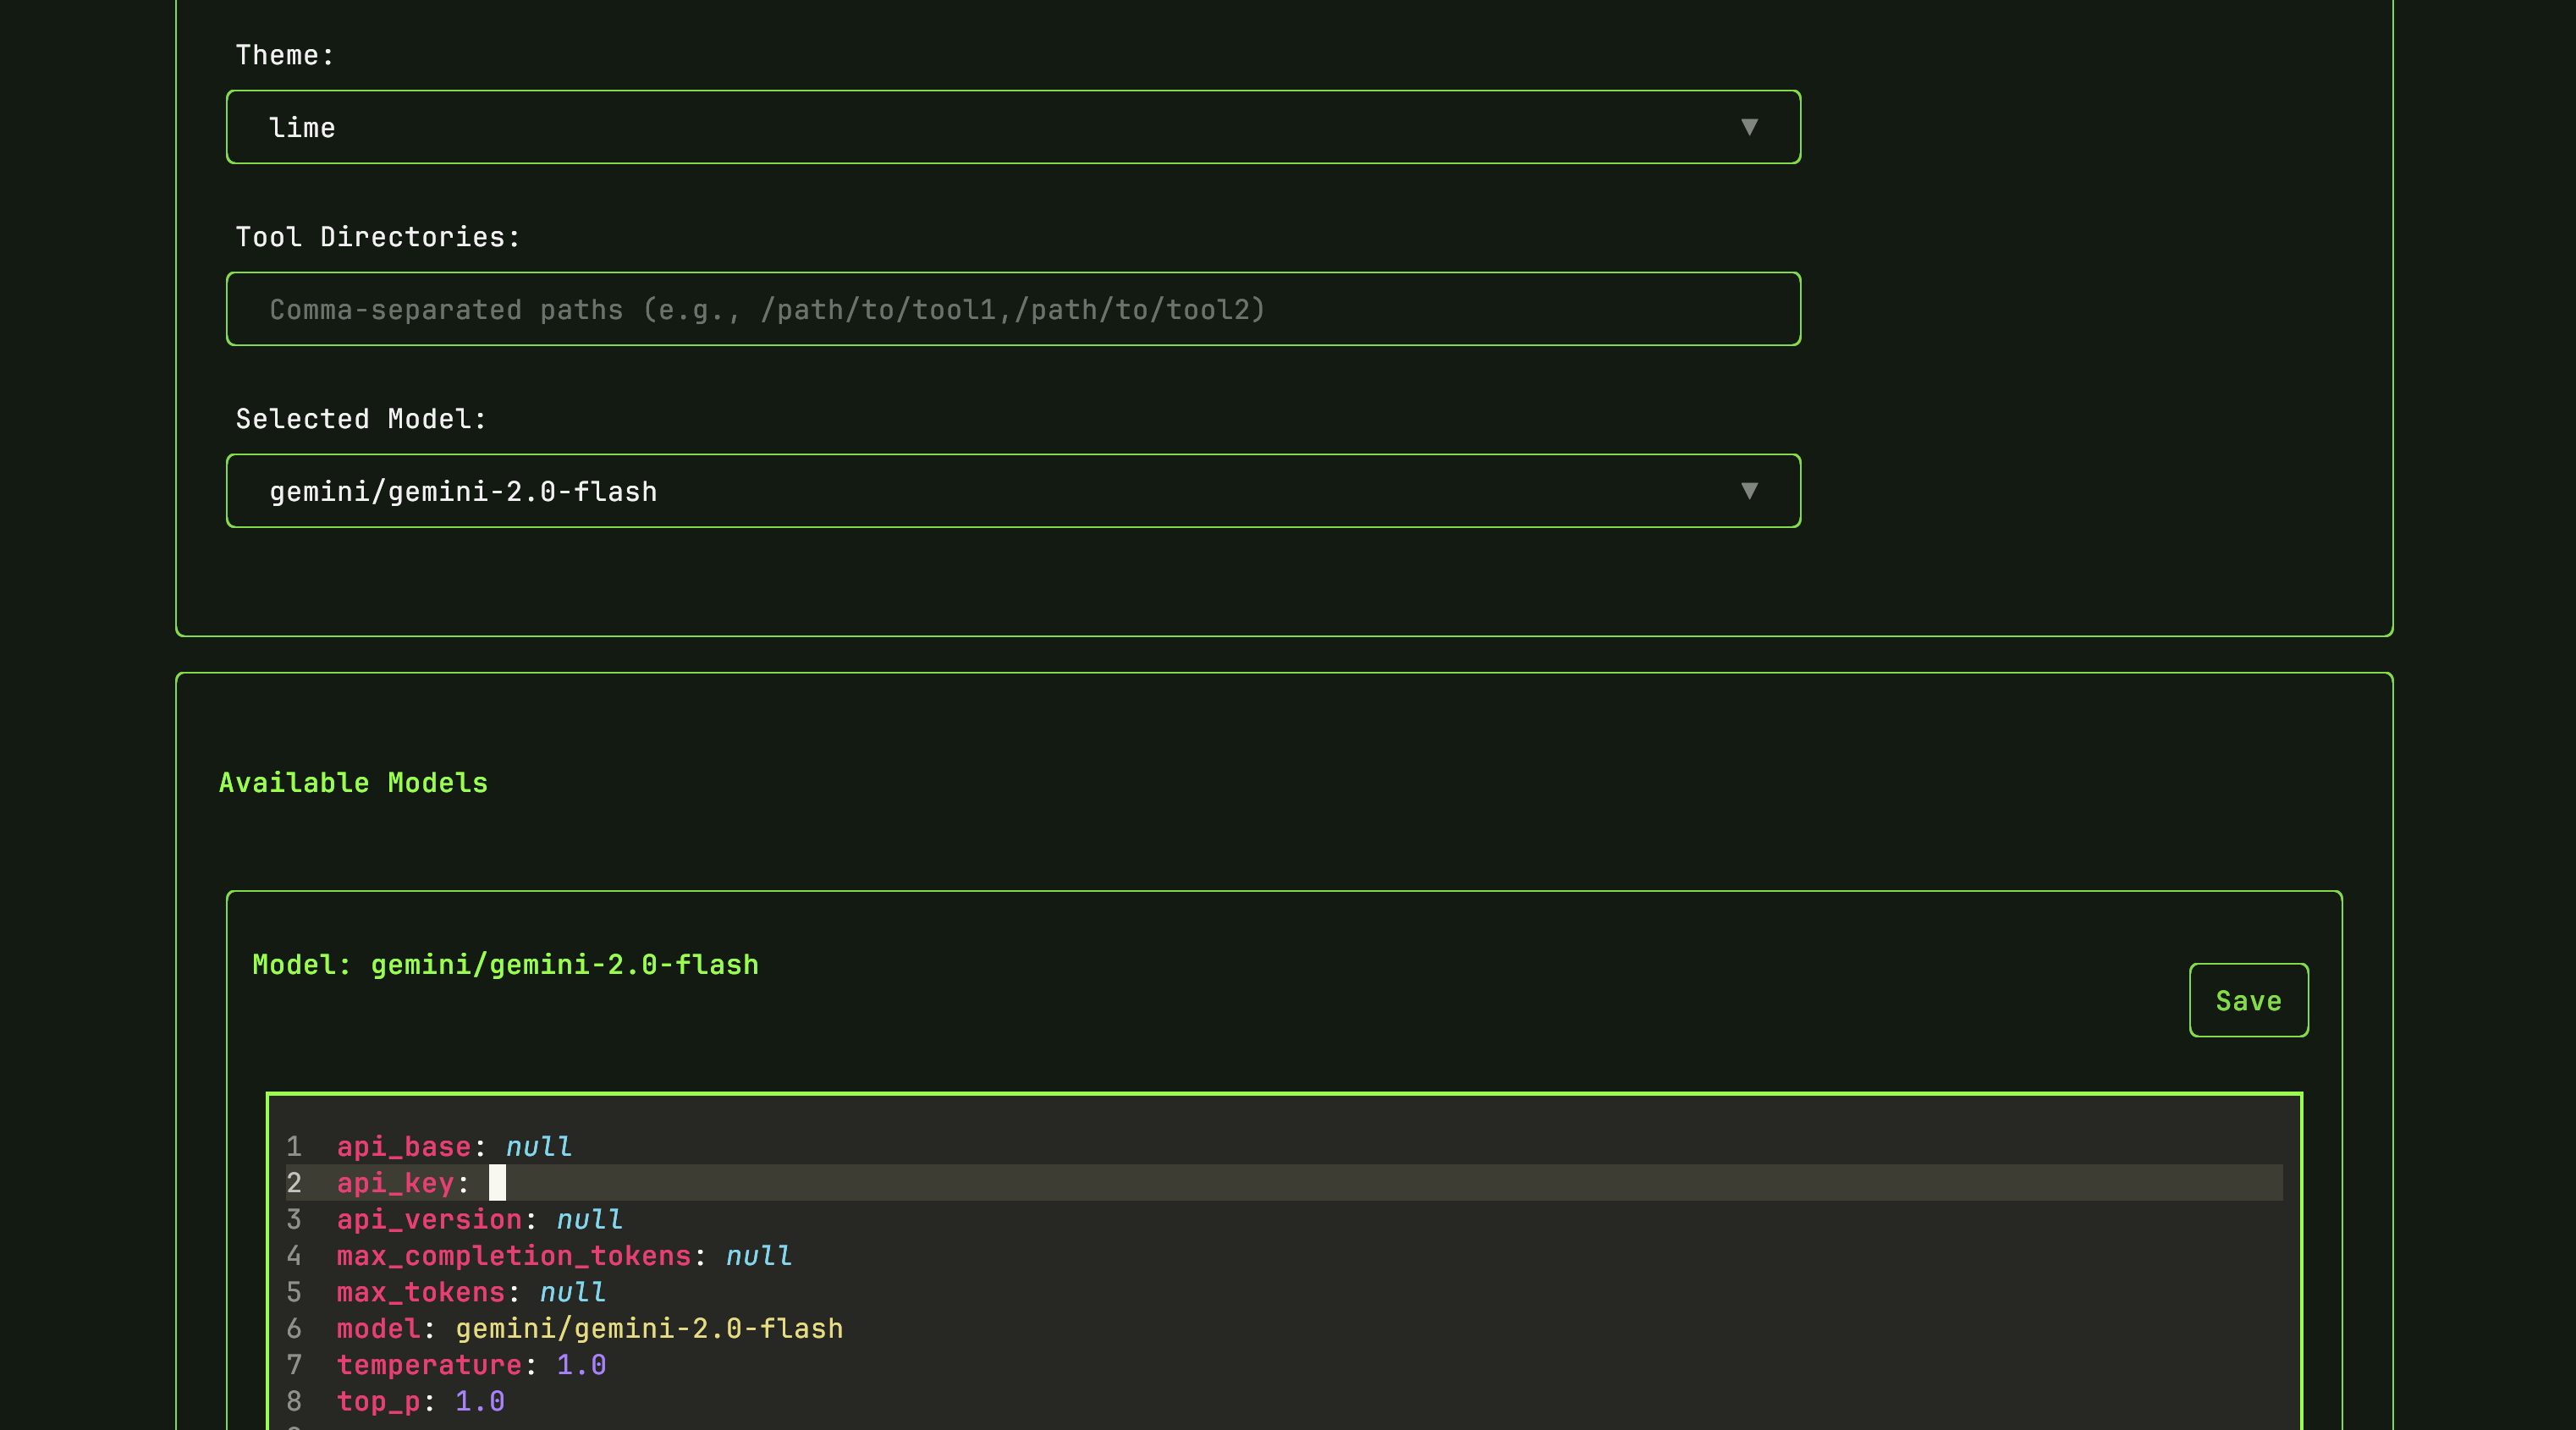
Task: Click the 'Available Models' heading
Action: coord(353,782)
